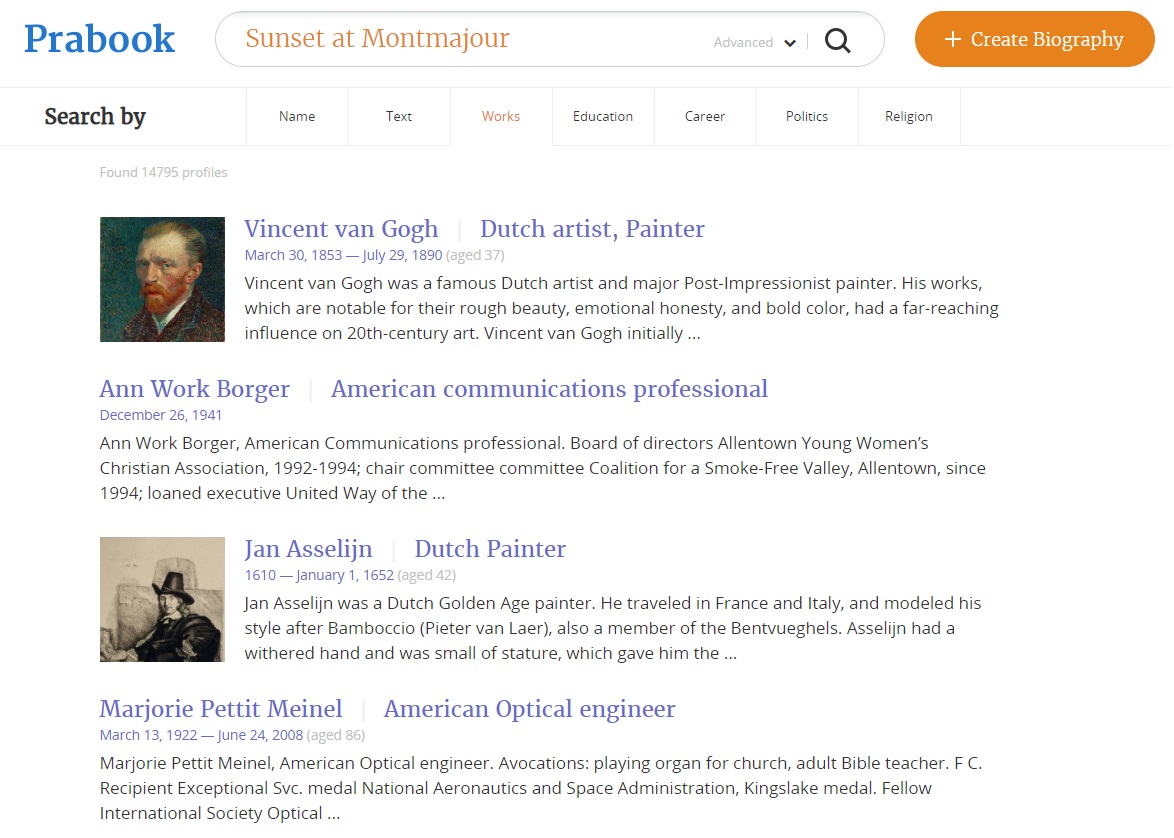This screenshot has width=1174, height=838.
Task: Click date 'March 30, 1853 — July 29, 1890'
Action: [x=343, y=255]
